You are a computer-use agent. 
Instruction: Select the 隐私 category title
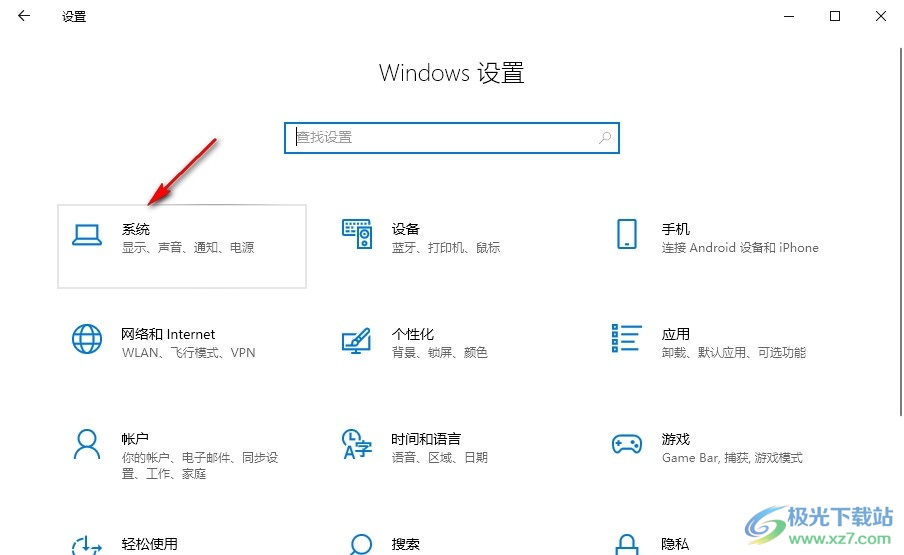pos(675,544)
